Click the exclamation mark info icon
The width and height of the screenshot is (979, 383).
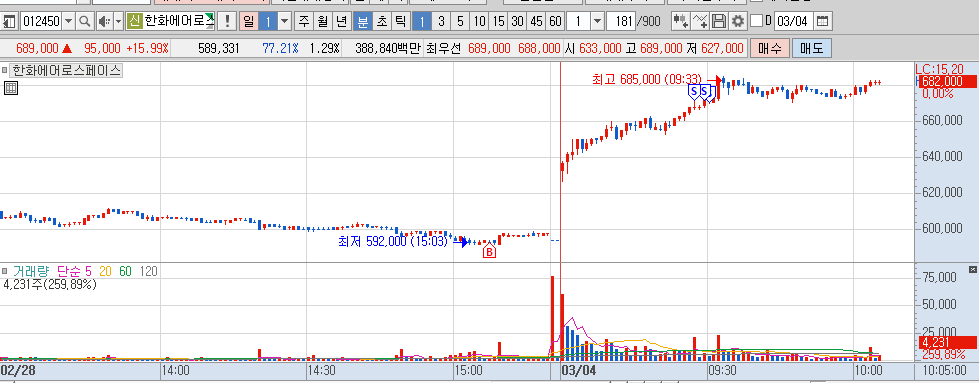pos(227,22)
